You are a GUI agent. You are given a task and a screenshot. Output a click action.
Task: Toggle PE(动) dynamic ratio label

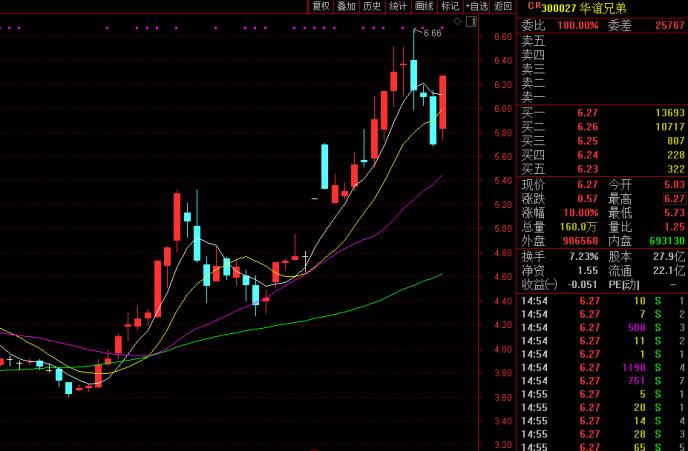[x=624, y=283]
